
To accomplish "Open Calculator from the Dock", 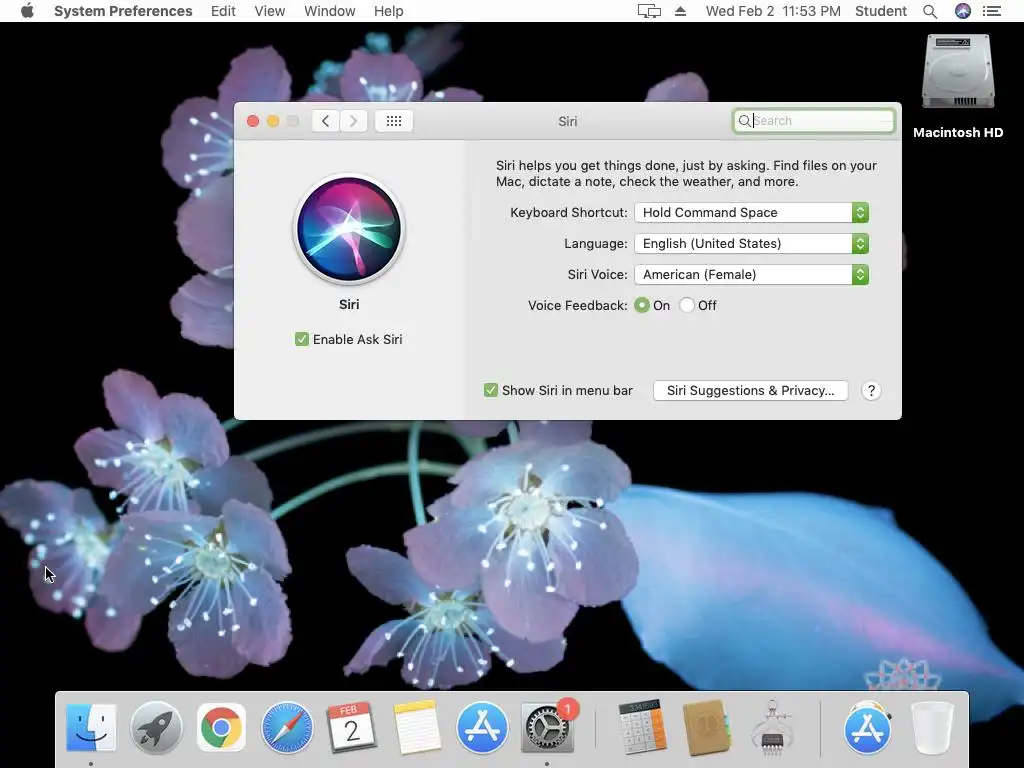I will (x=642, y=727).
